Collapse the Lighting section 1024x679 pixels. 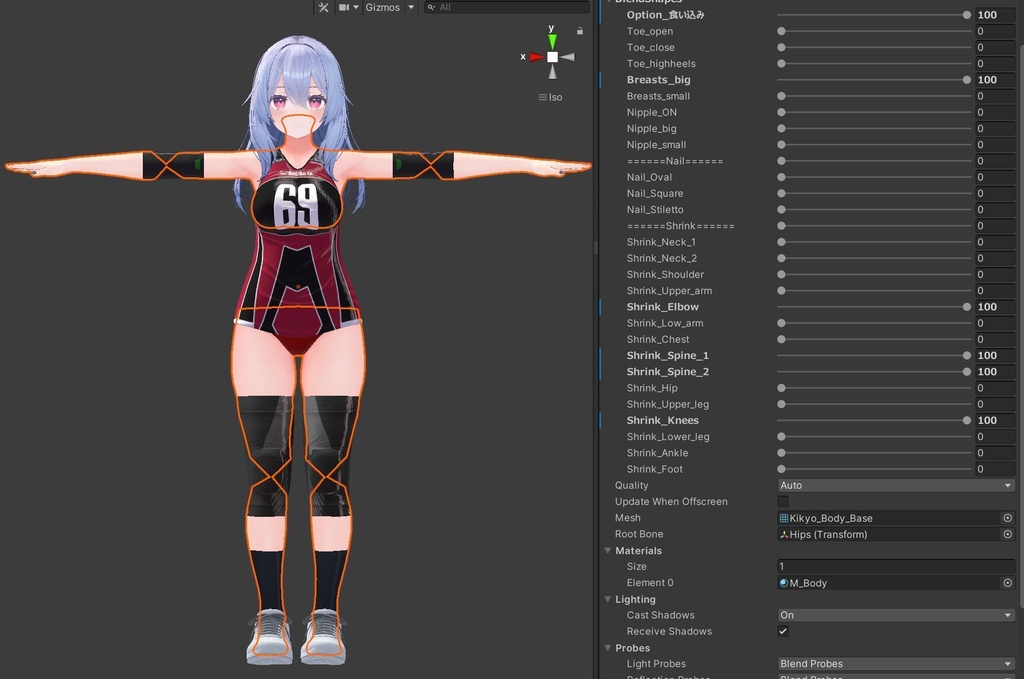click(608, 599)
